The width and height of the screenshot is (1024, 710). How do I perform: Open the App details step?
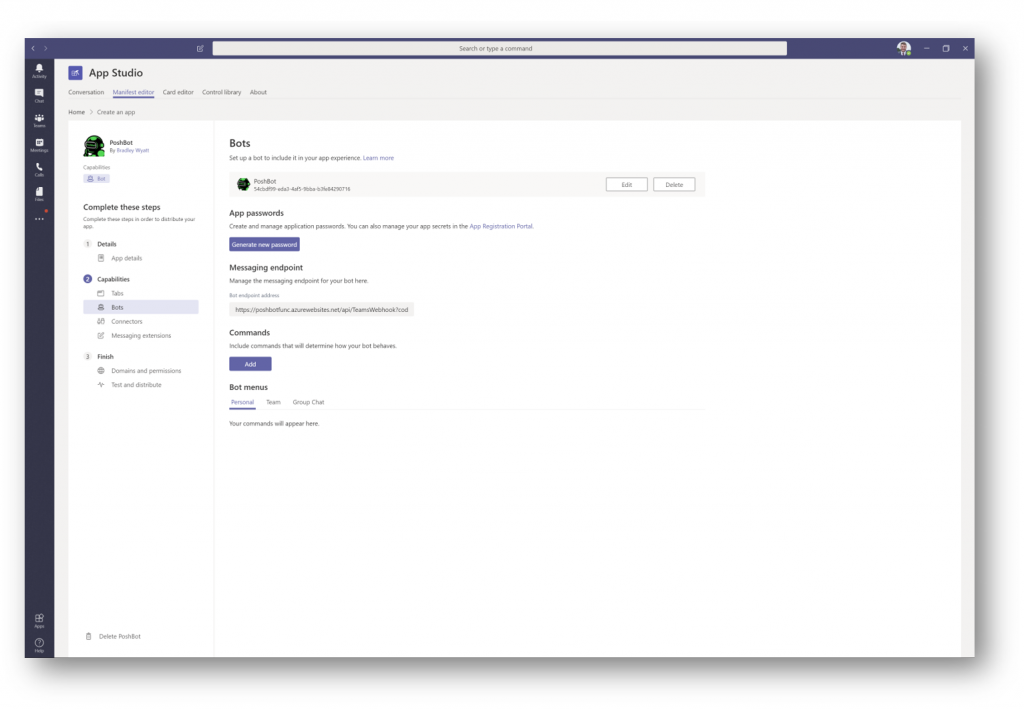coord(126,258)
